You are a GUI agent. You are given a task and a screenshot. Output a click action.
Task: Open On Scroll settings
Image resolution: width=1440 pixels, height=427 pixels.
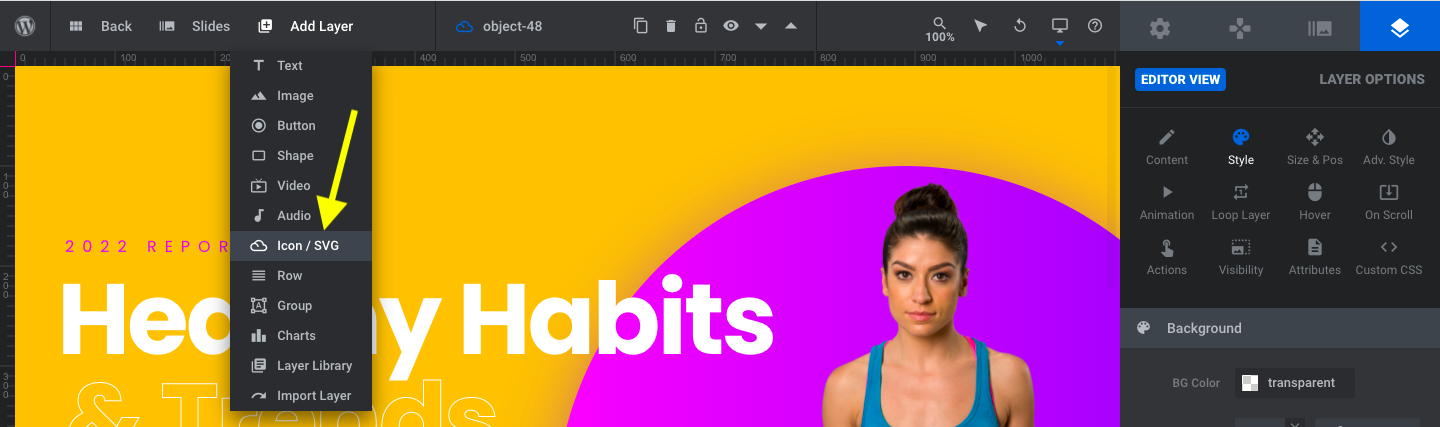[1389, 202]
